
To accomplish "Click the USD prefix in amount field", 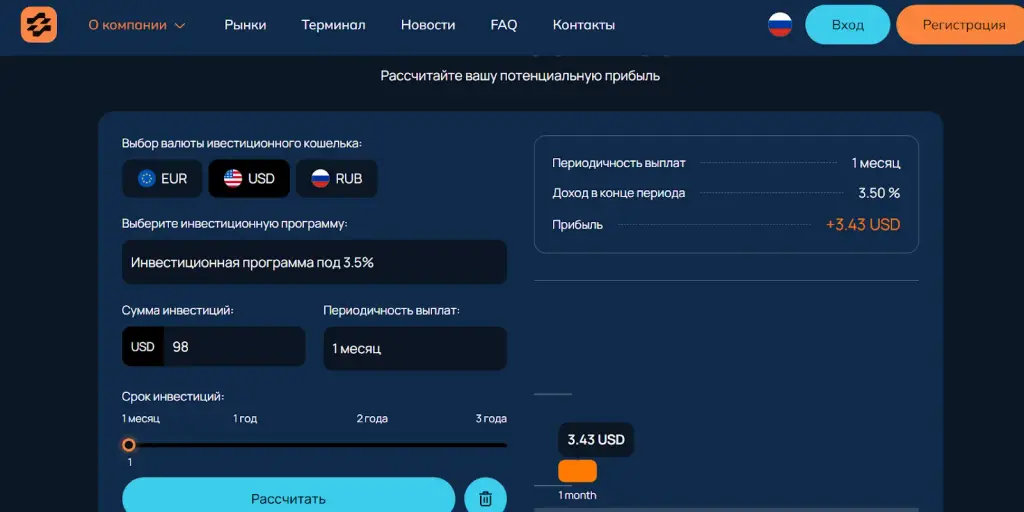I will point(142,347).
